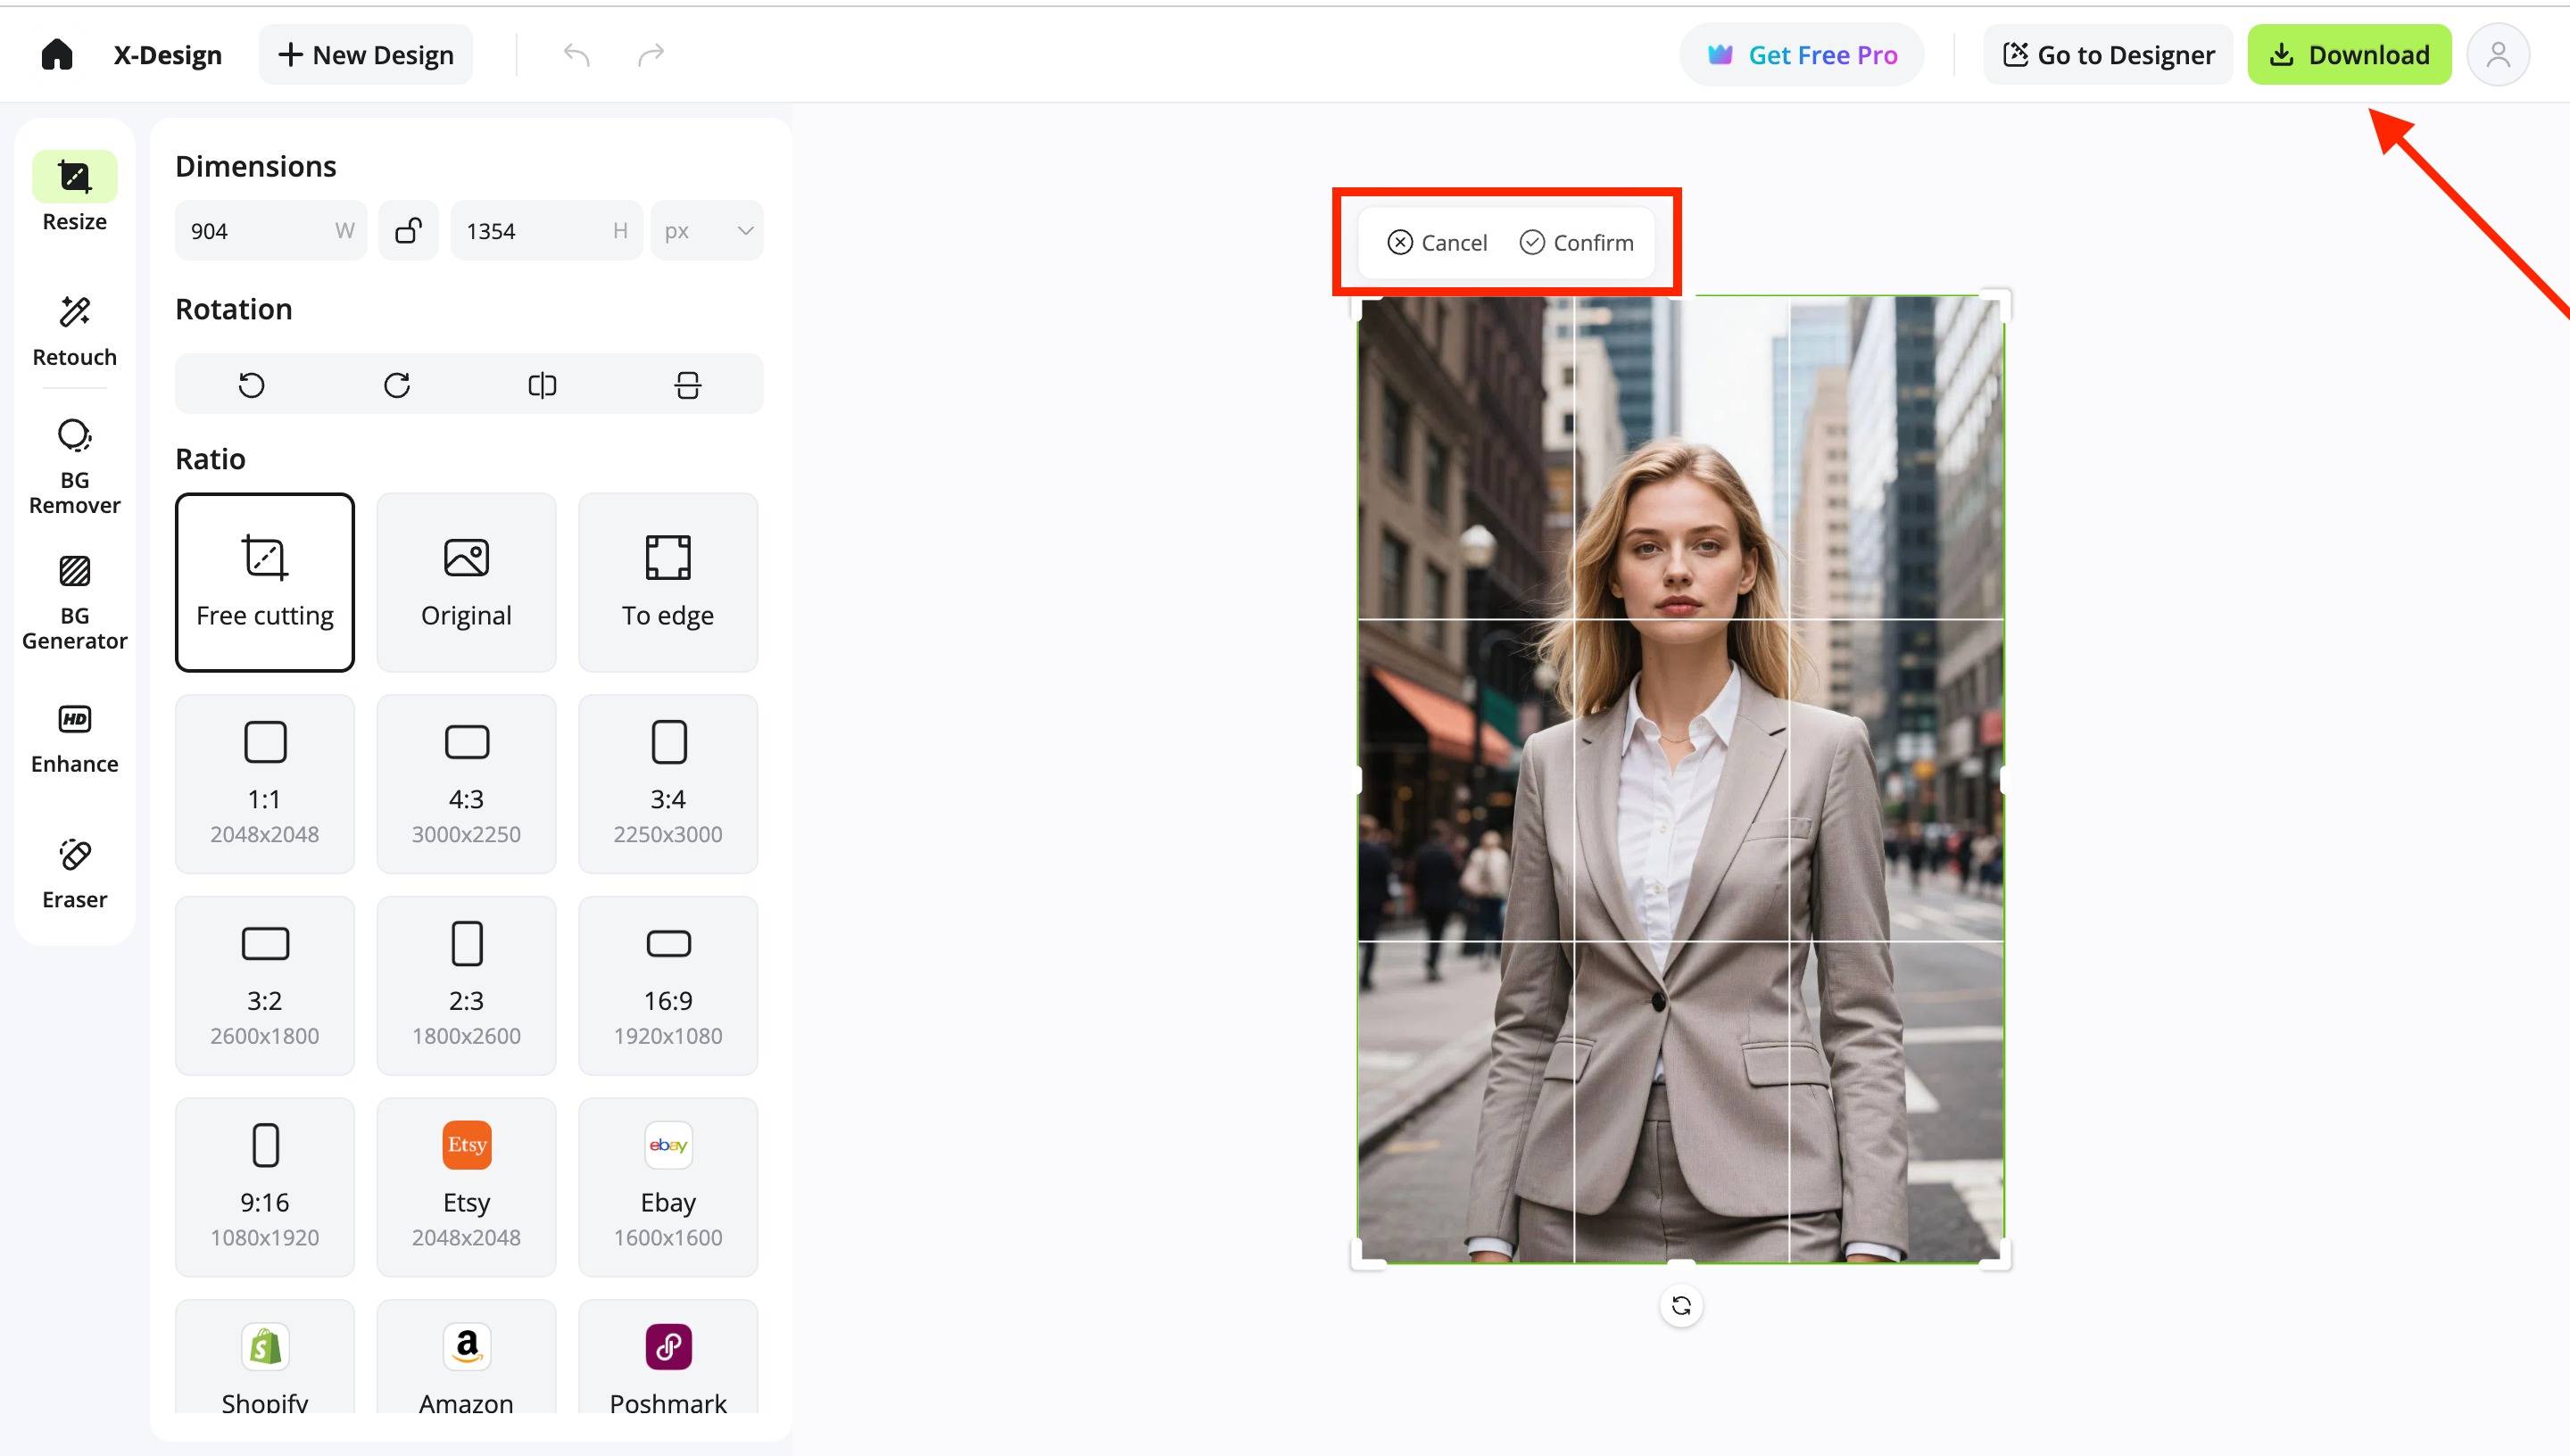Choose the 2:3 1800x2600 ratio
The image size is (2570, 1456).
tap(466, 986)
